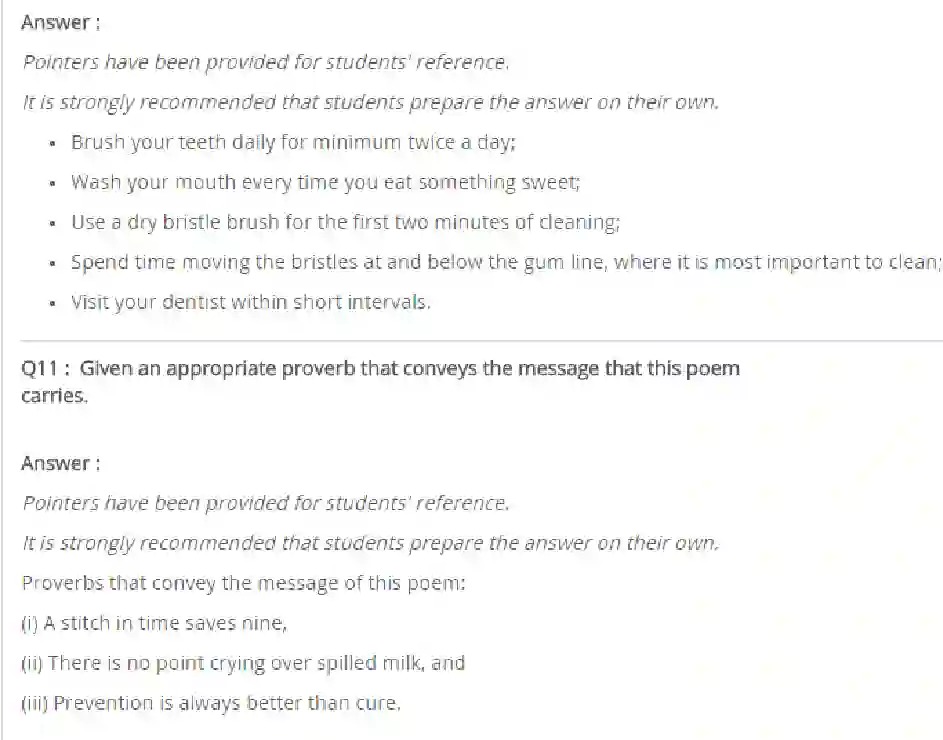
Task: Click the "It is strongly recommended" line above the tips
Action: pos(370,102)
